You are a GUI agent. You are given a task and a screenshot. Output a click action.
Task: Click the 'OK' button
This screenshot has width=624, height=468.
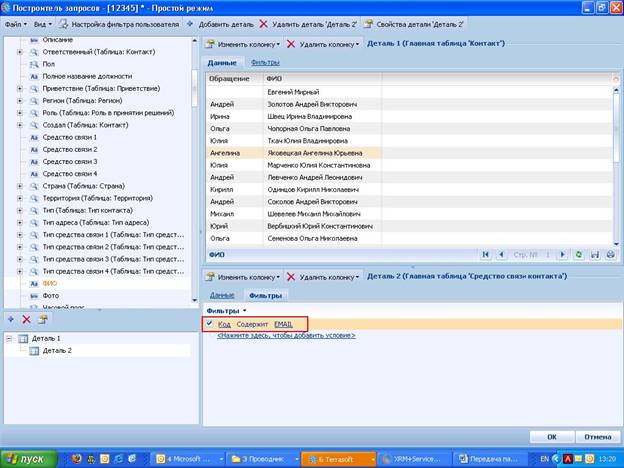(552, 437)
